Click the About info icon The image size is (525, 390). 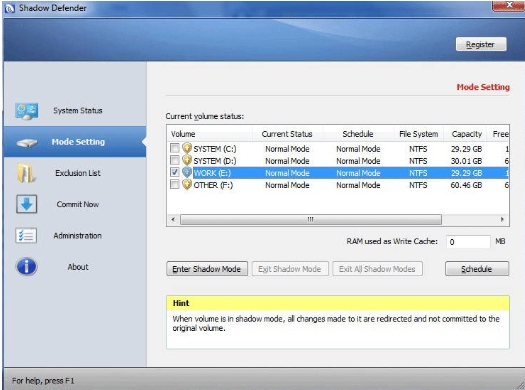(26, 267)
